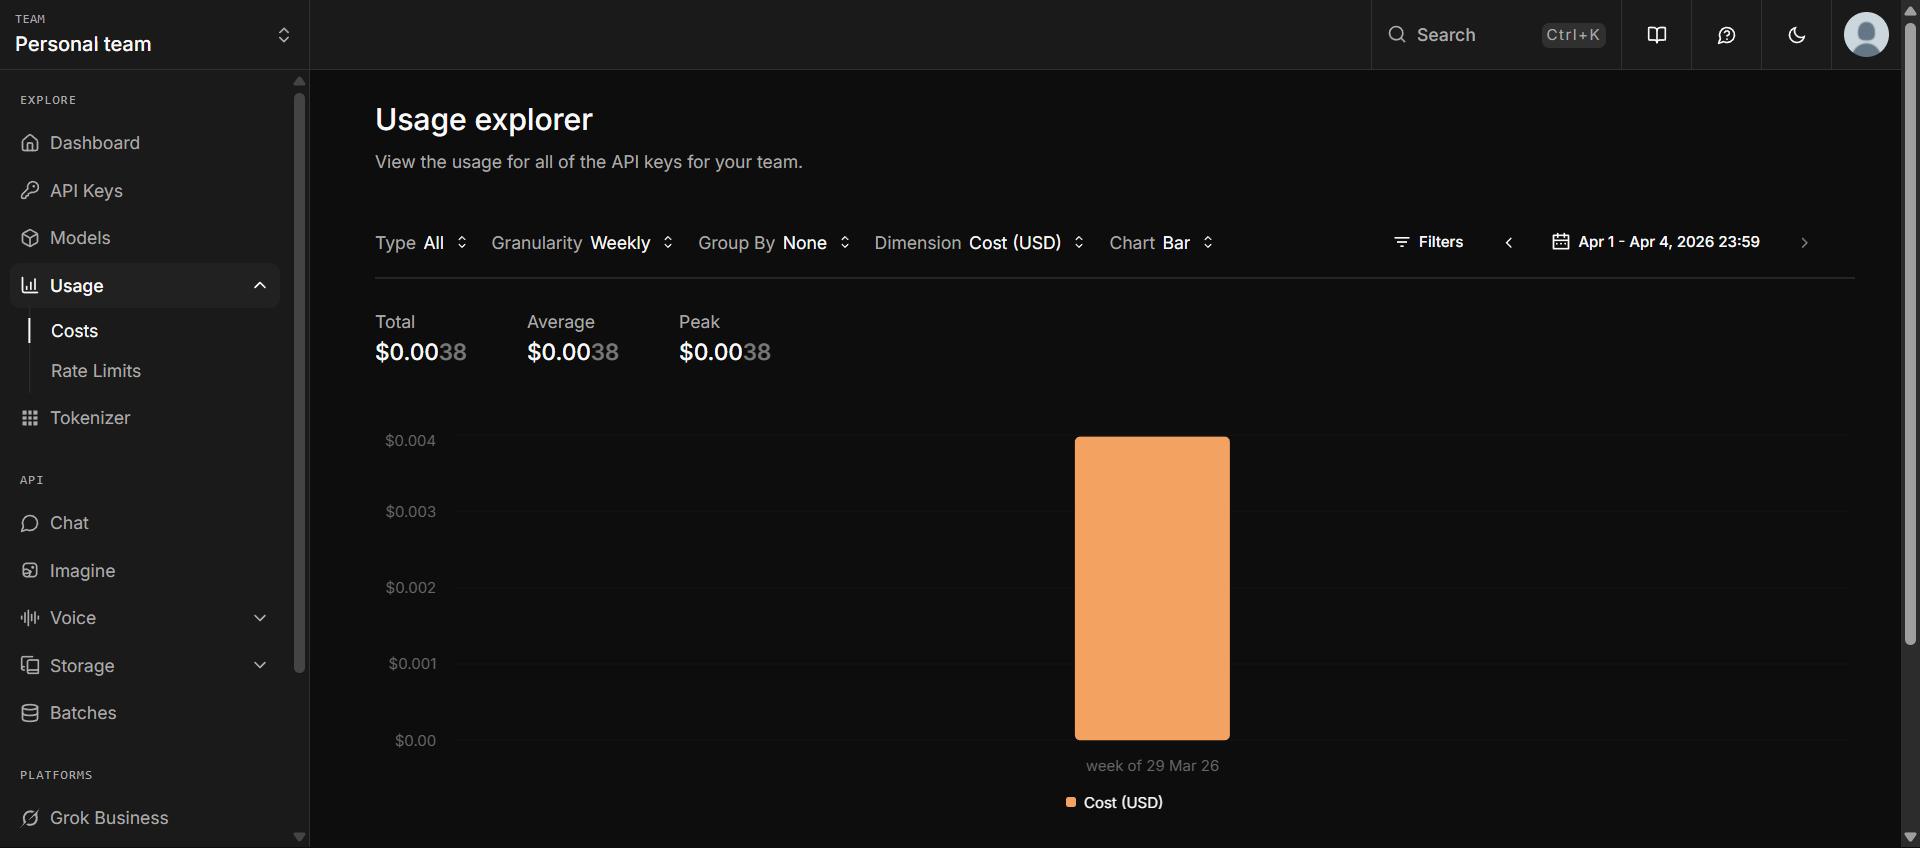Open the Group By None dropdown
Screen dimensions: 1920x848
(x=775, y=243)
